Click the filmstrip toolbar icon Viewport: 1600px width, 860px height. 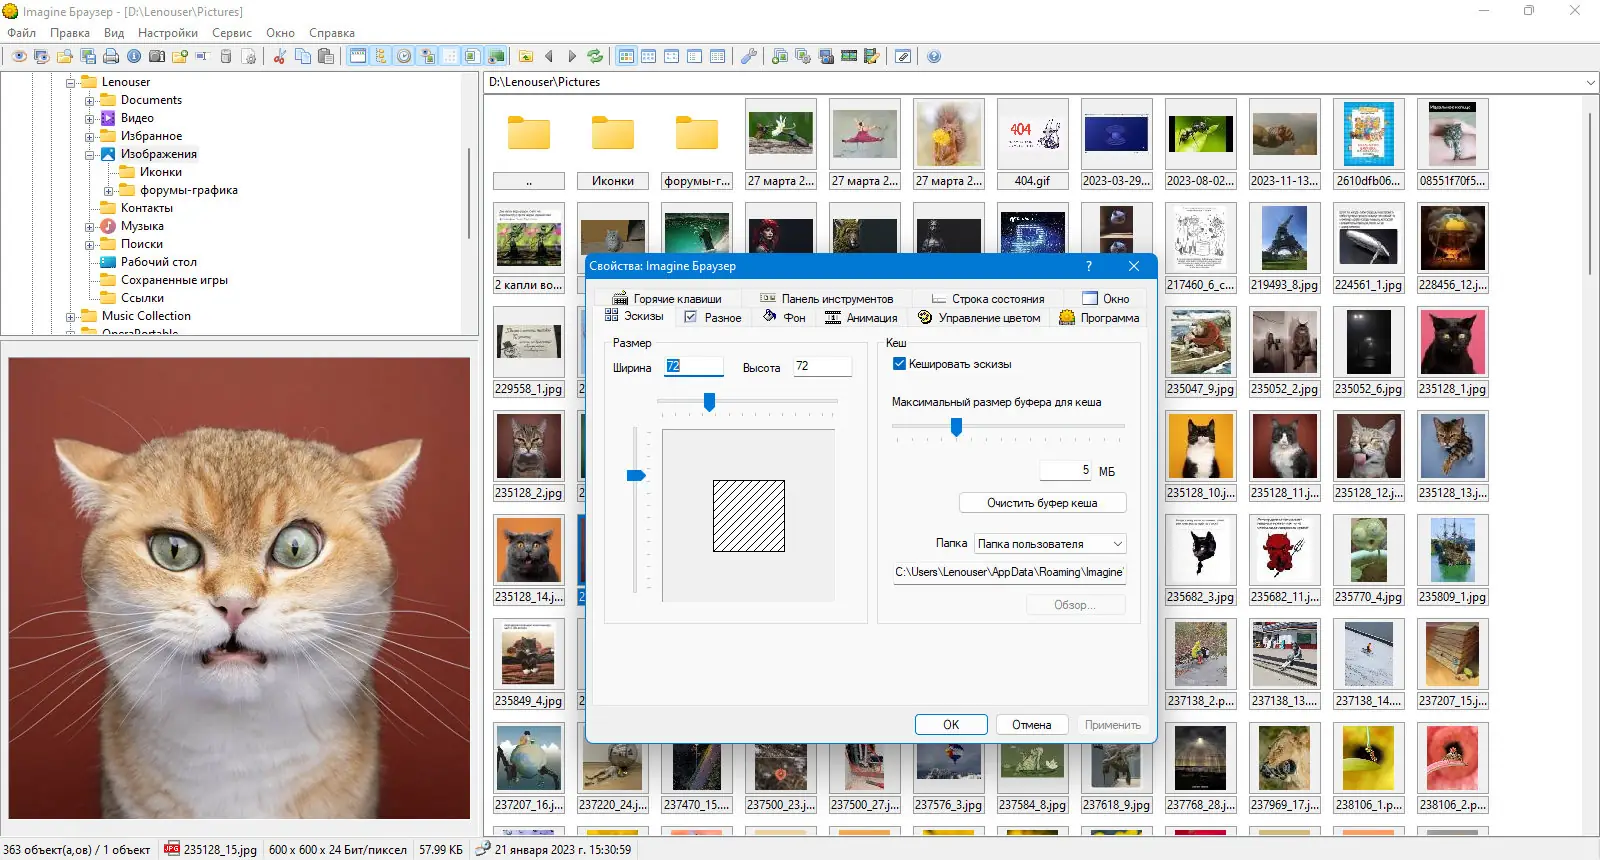click(849, 57)
